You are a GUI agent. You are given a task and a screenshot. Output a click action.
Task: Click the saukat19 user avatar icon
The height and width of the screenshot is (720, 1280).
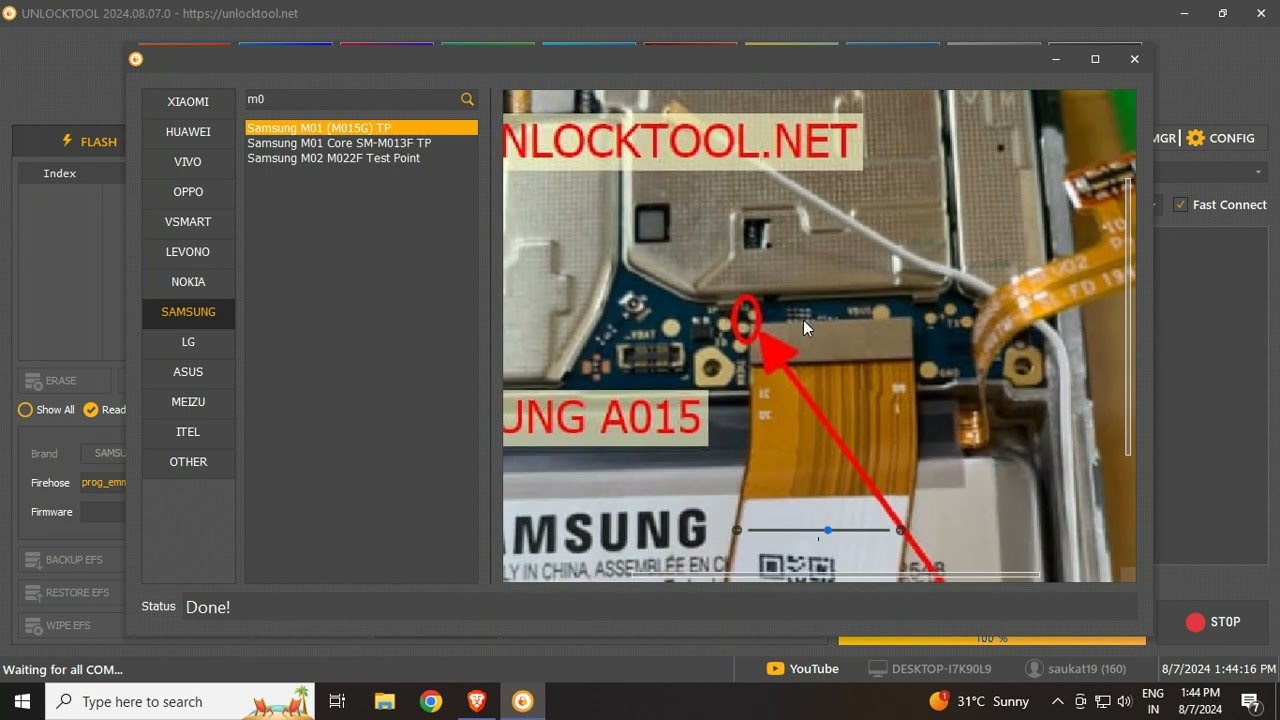coord(1034,669)
